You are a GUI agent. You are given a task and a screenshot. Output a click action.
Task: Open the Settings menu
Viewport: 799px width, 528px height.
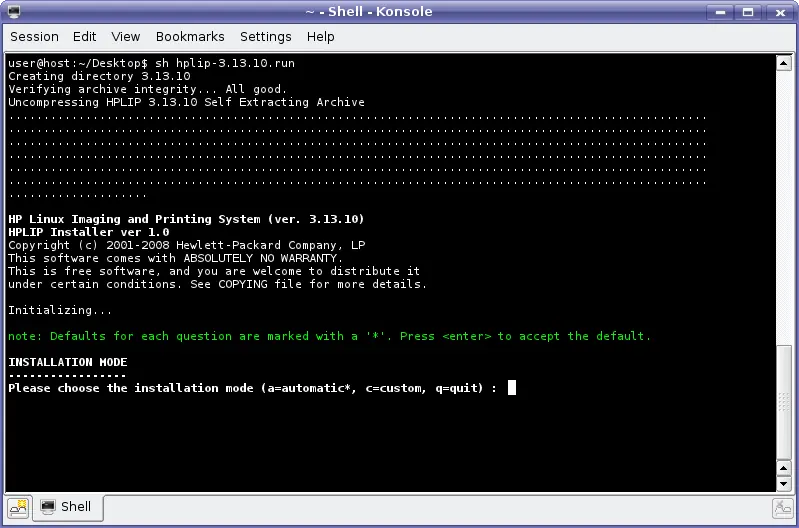265,37
